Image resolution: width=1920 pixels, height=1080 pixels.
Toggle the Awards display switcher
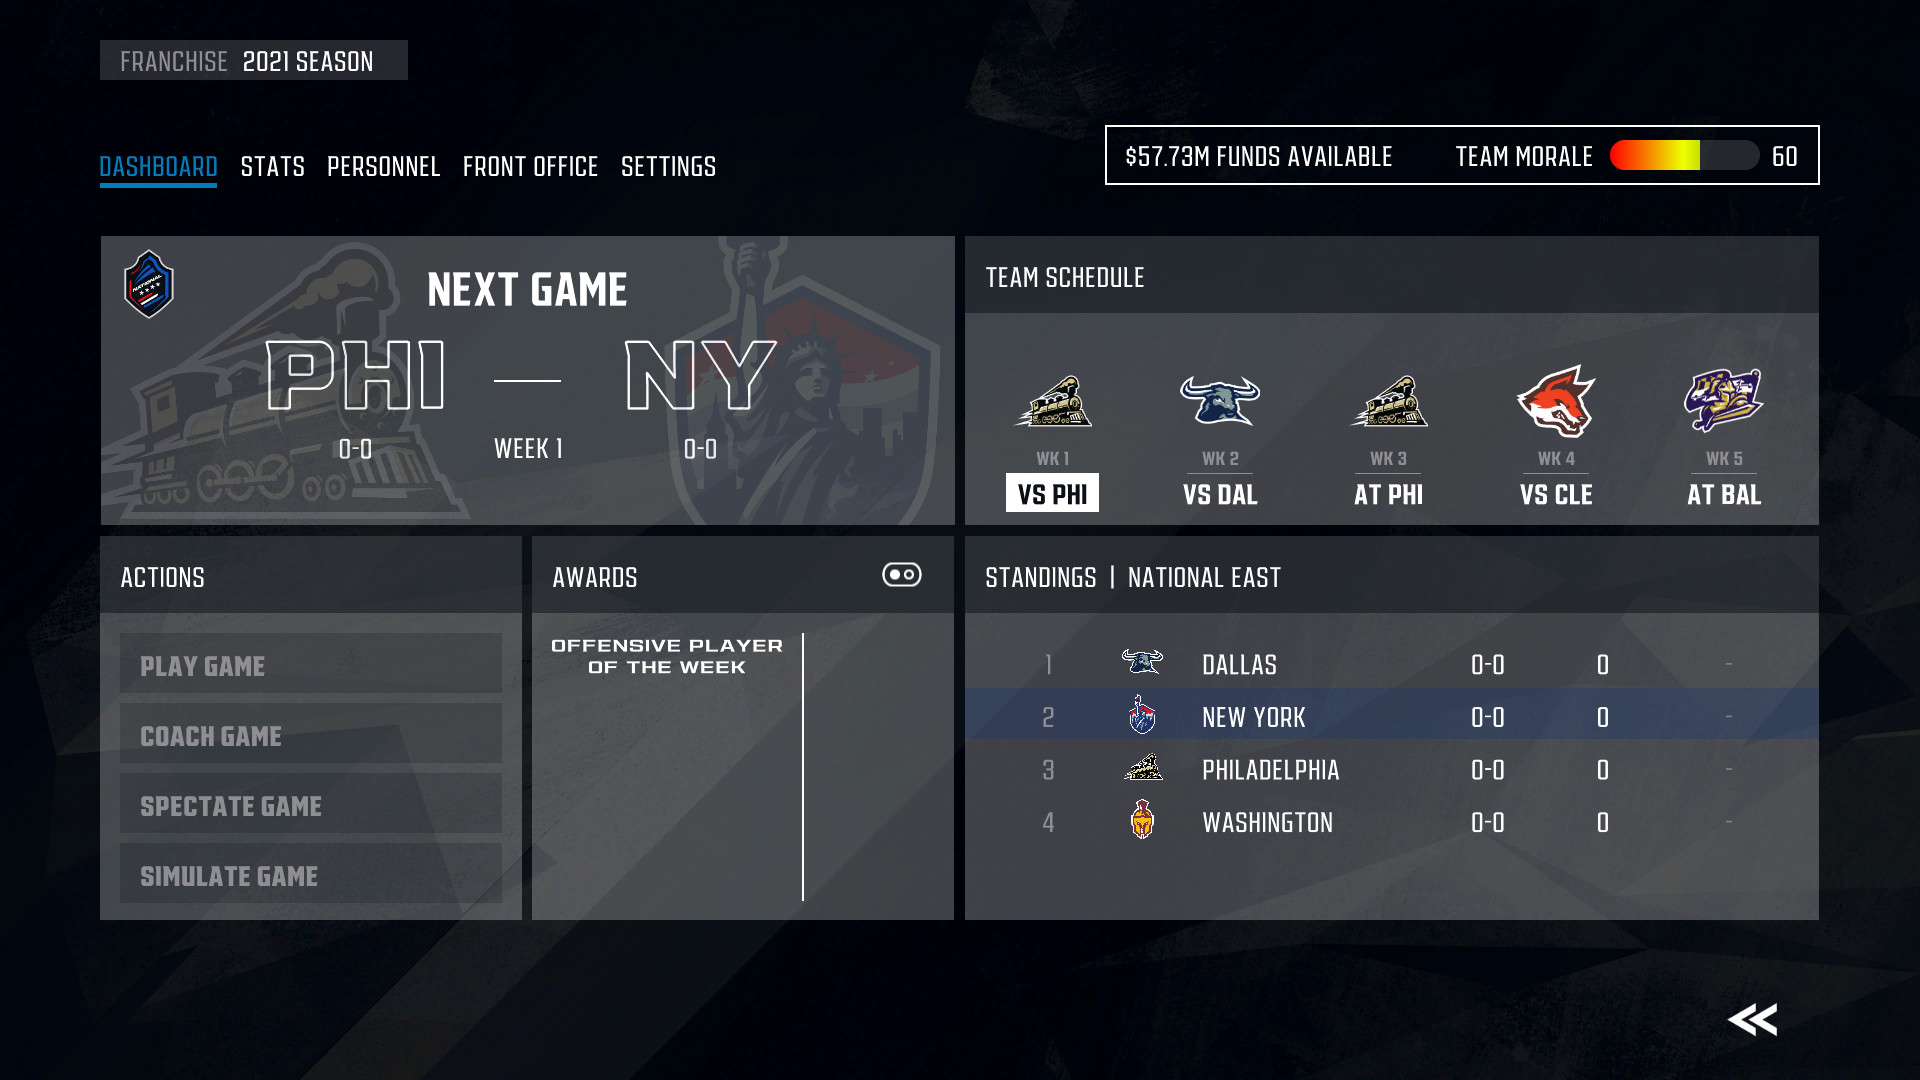(x=902, y=574)
